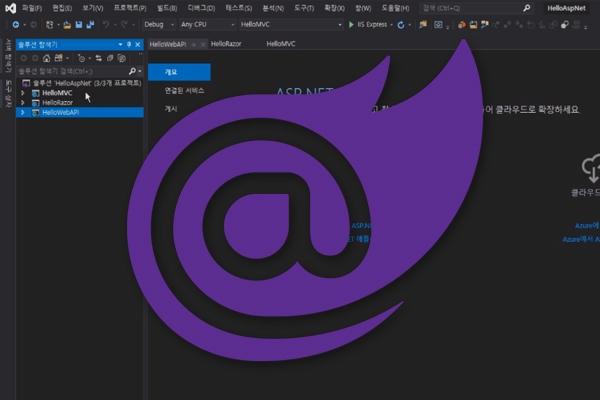The width and height of the screenshot is (600, 400).
Task: Select the HelloRazor project in Solution Explorer
Action: pyautogui.click(x=57, y=103)
